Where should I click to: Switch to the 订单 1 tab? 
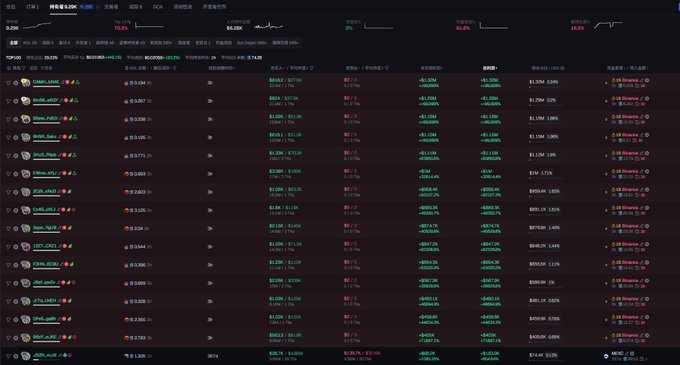(x=33, y=7)
